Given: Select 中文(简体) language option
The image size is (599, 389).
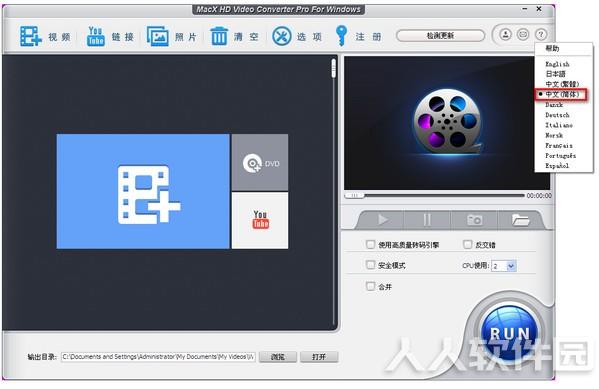Looking at the screenshot, I should pos(562,94).
